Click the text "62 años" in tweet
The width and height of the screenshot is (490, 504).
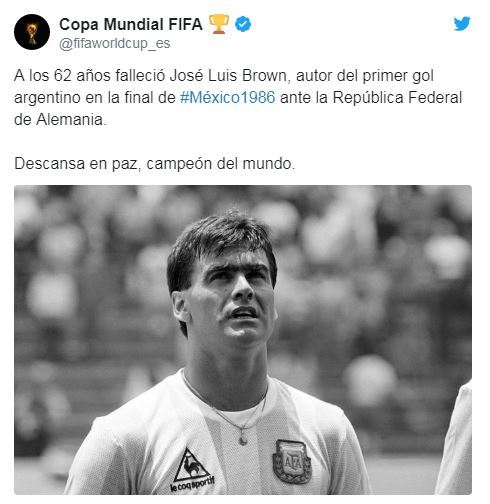82,76
